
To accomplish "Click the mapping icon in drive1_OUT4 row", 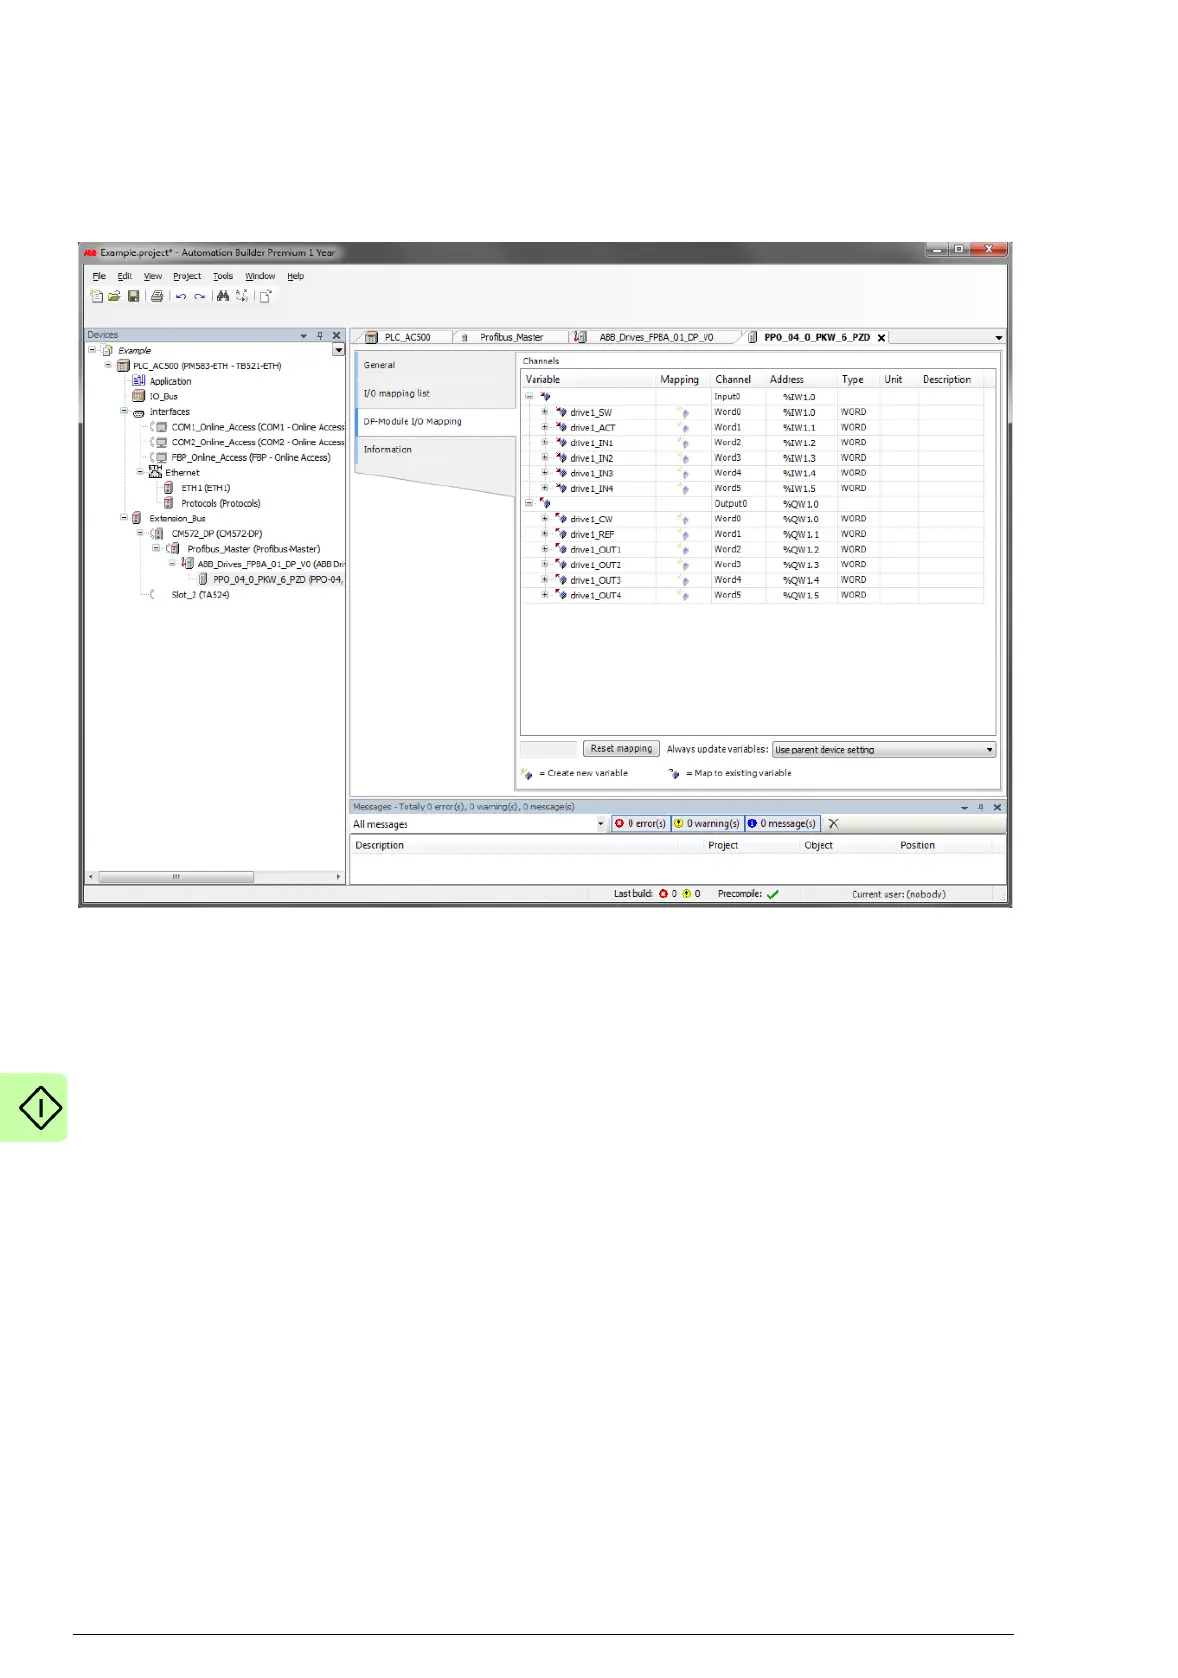I will pos(684,595).
